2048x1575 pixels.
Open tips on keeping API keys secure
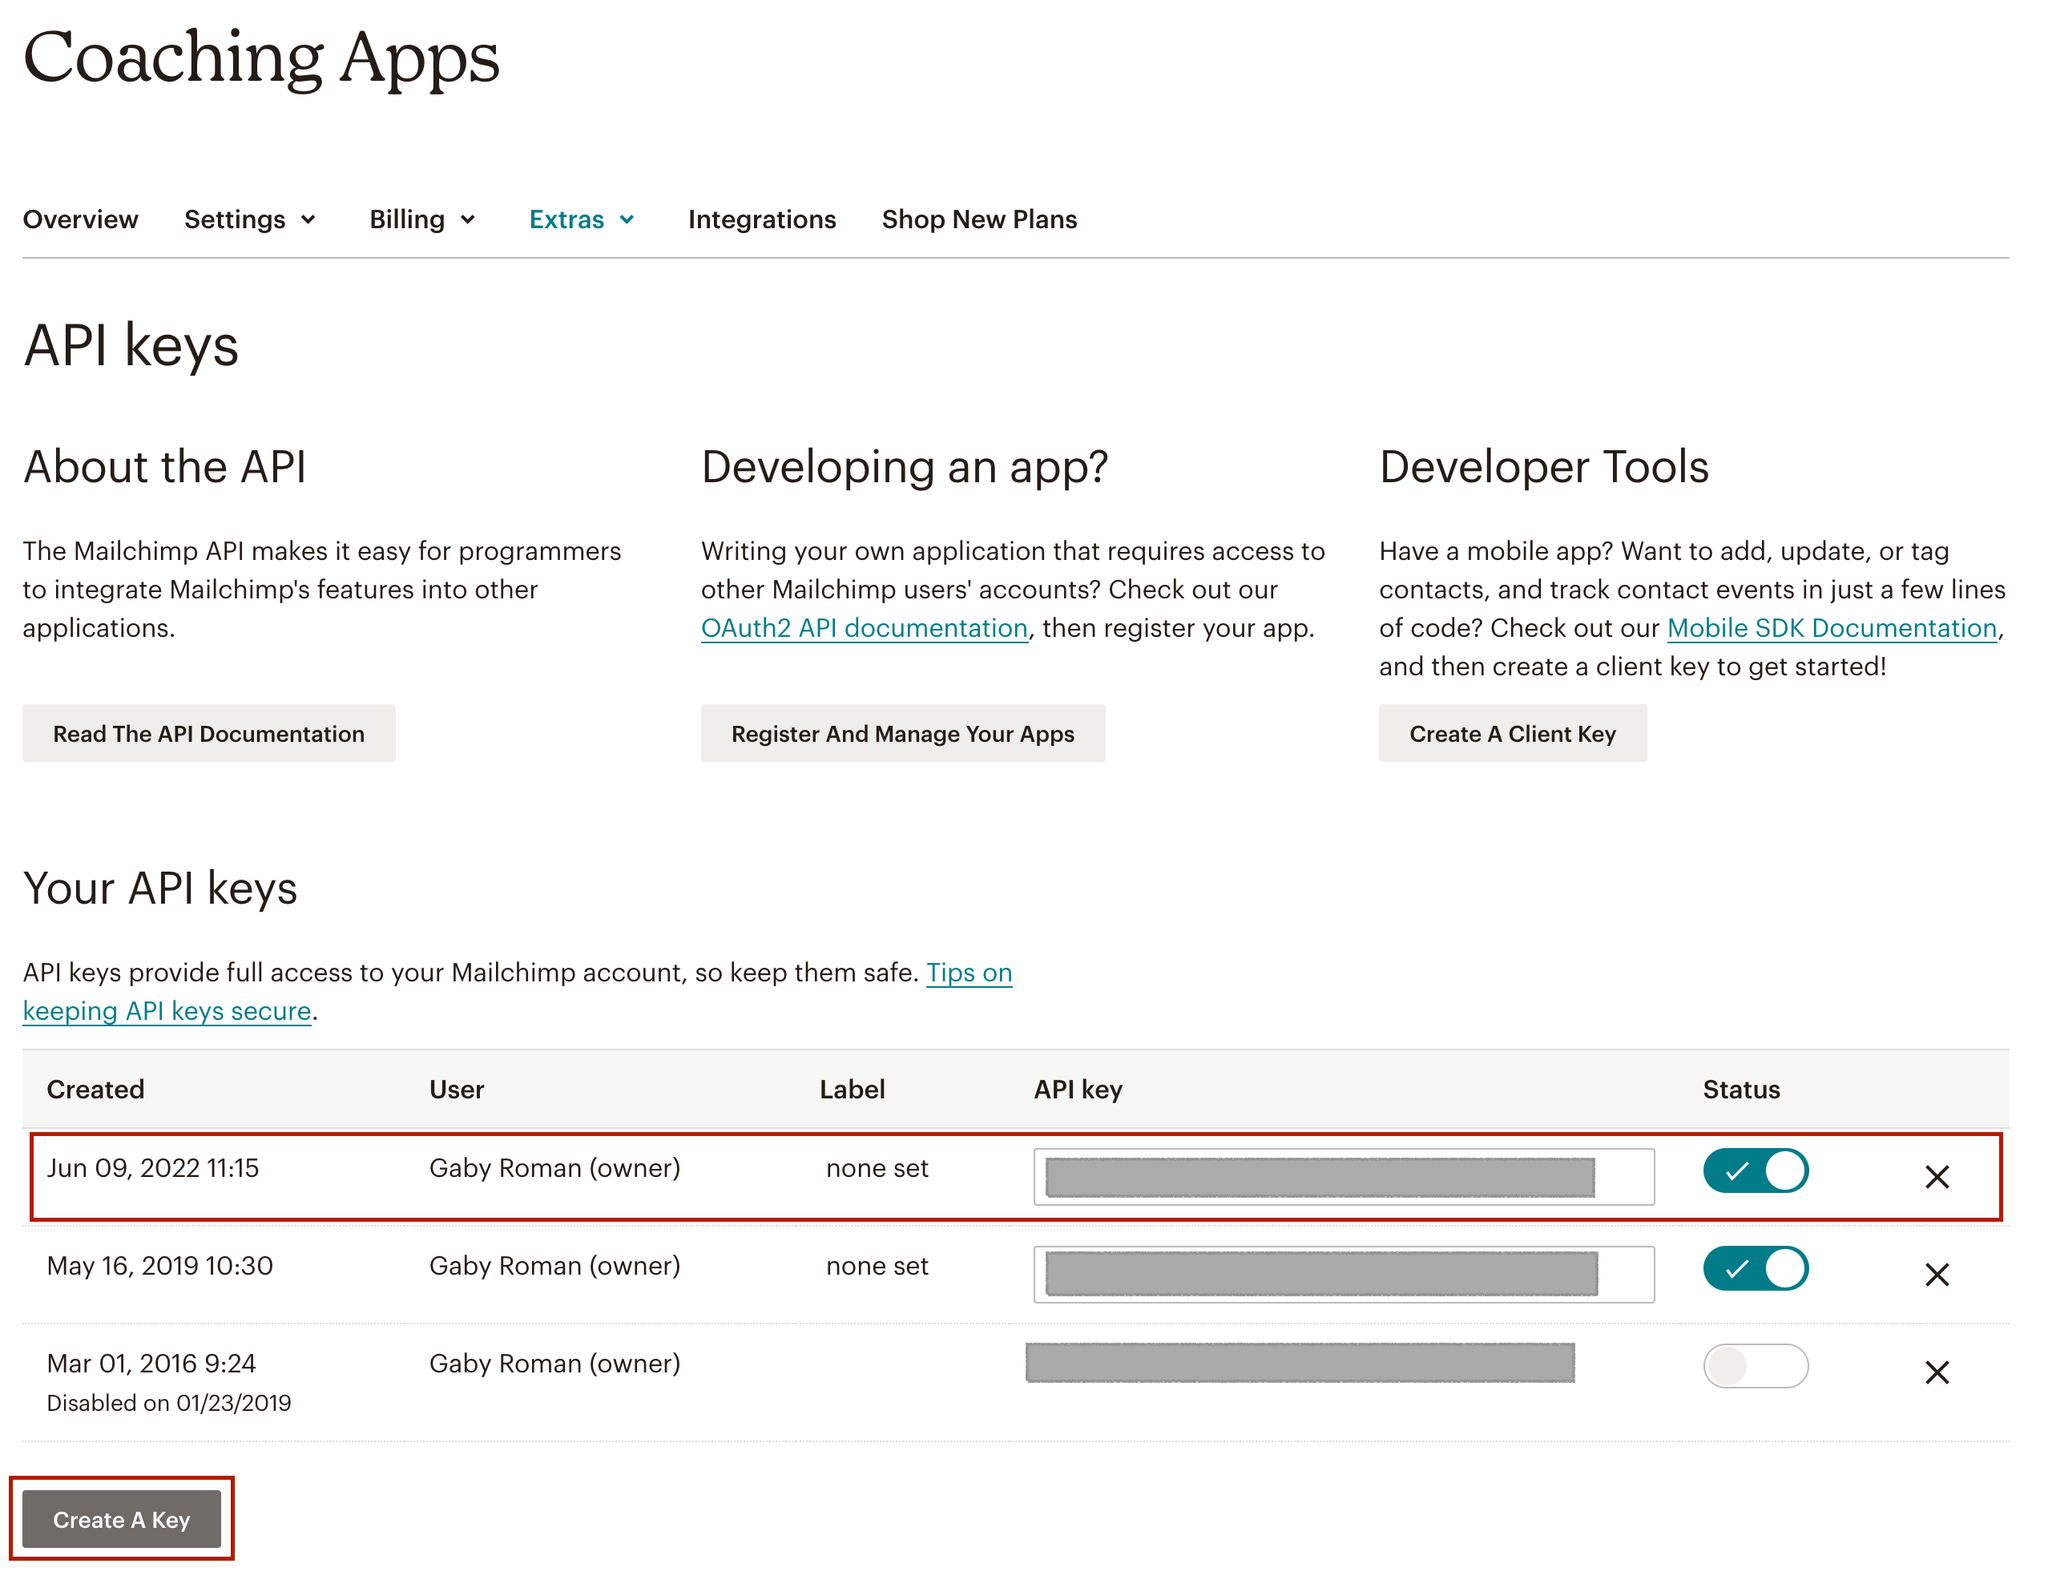[x=968, y=972]
